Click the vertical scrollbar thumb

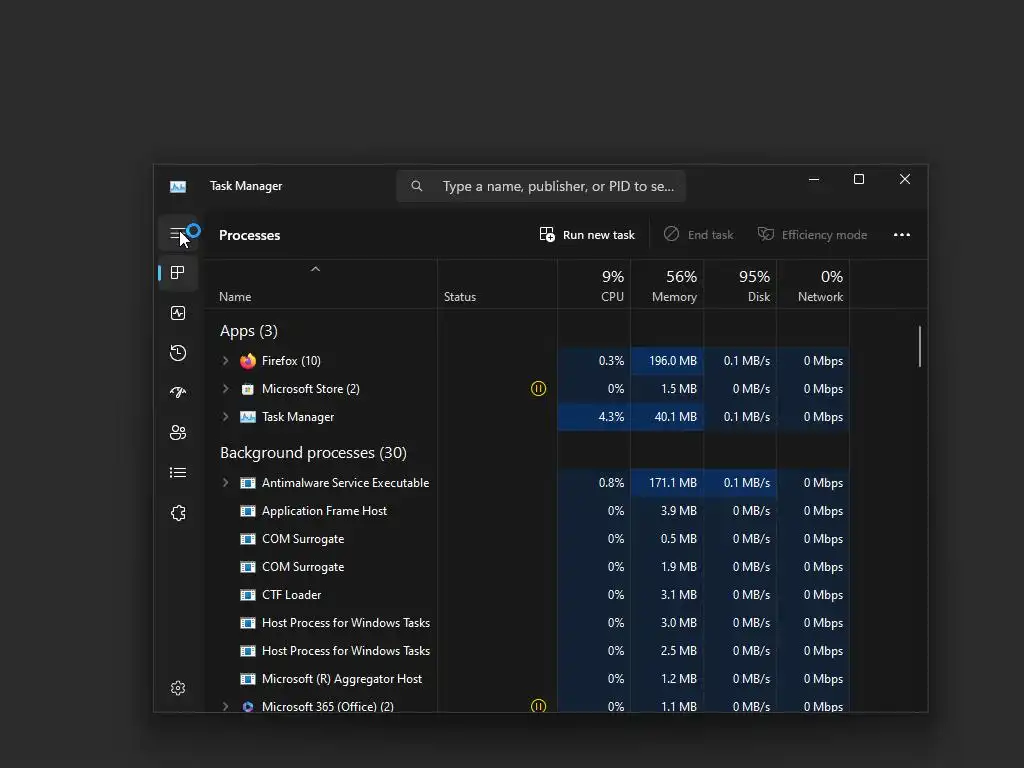click(920, 346)
